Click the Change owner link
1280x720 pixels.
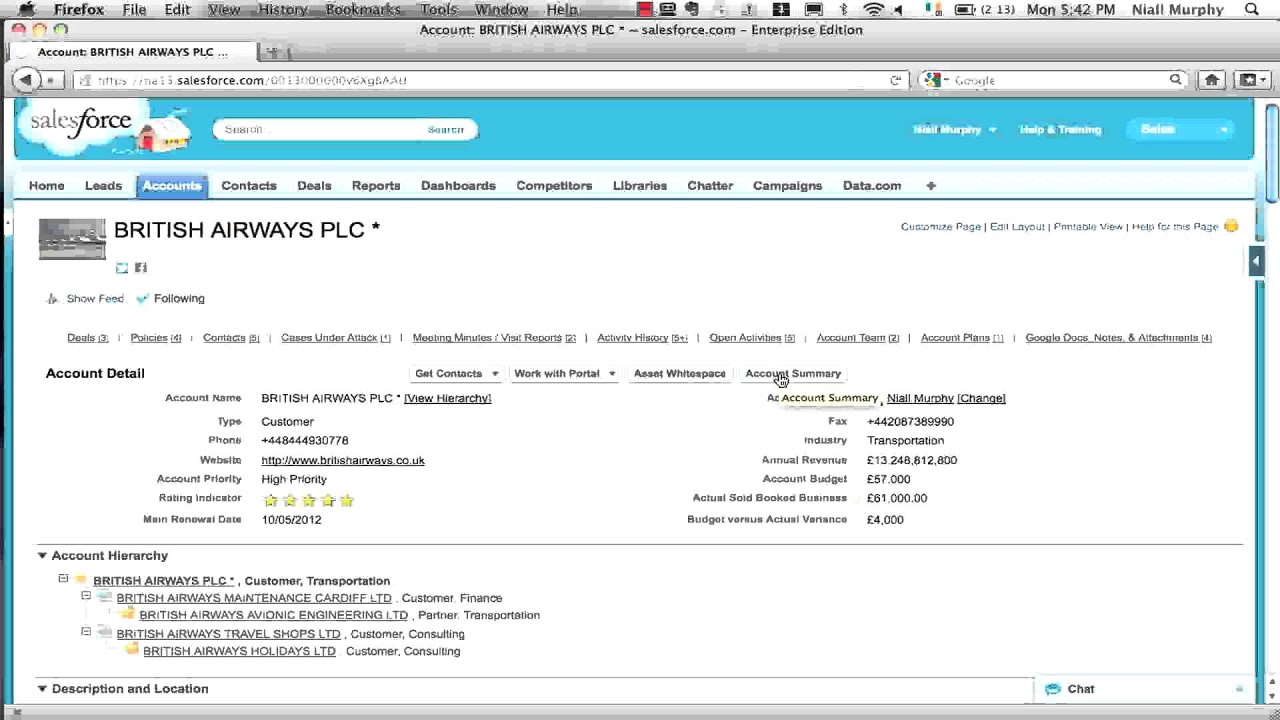(981, 398)
